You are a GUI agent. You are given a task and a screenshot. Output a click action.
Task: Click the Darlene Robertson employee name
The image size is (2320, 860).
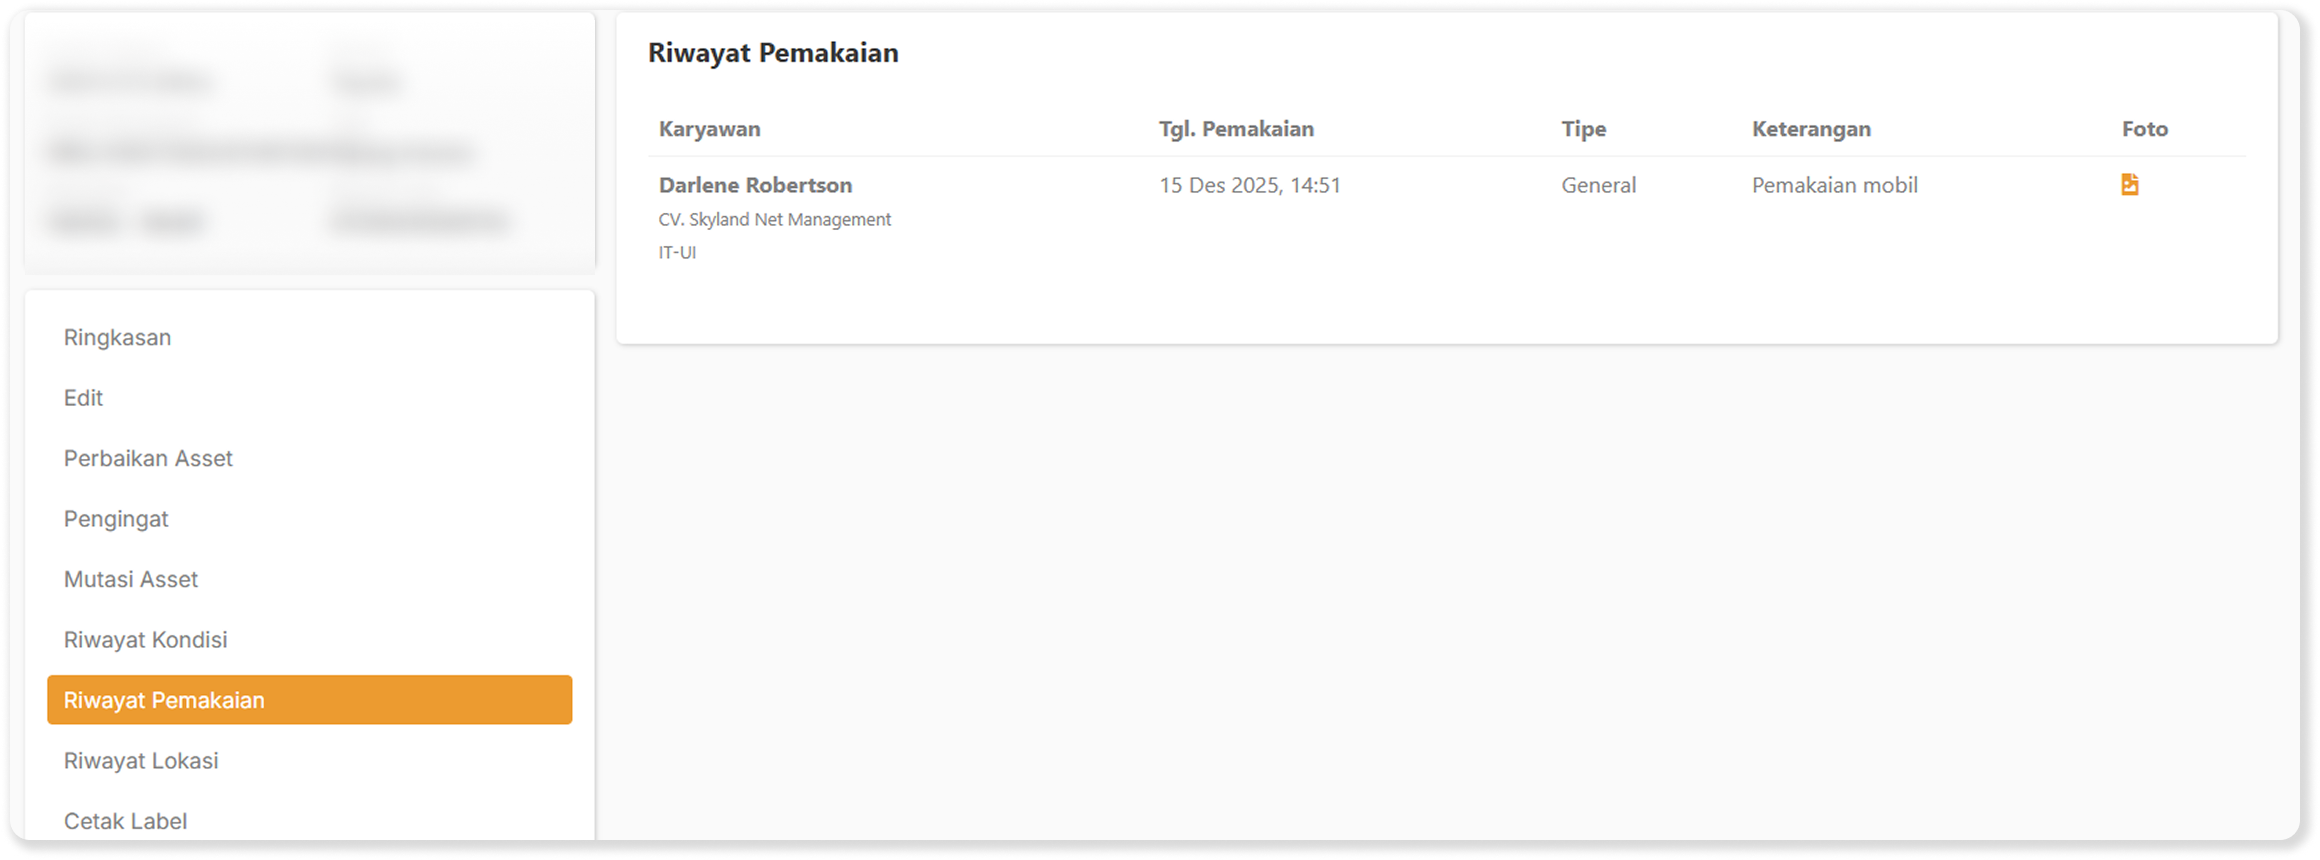click(x=756, y=185)
